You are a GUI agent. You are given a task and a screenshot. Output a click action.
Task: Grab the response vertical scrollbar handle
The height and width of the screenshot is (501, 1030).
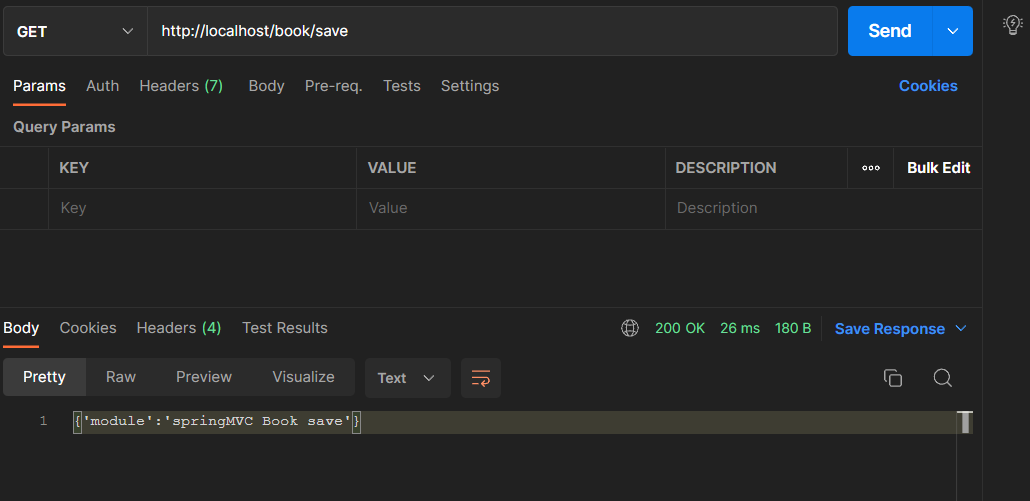point(966,422)
